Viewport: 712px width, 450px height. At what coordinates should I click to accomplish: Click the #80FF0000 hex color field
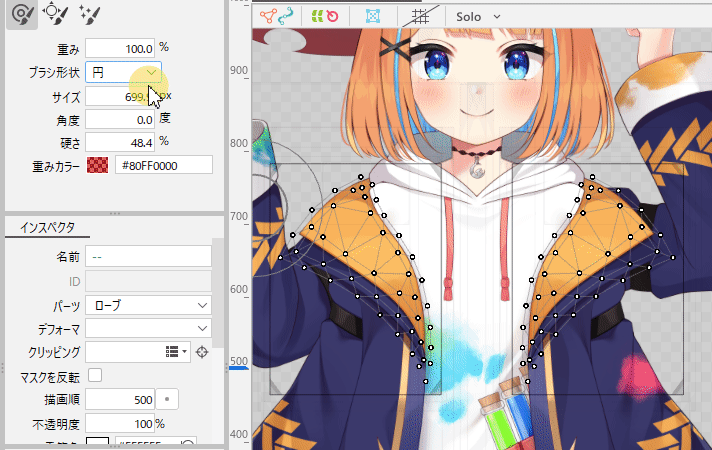click(163, 165)
